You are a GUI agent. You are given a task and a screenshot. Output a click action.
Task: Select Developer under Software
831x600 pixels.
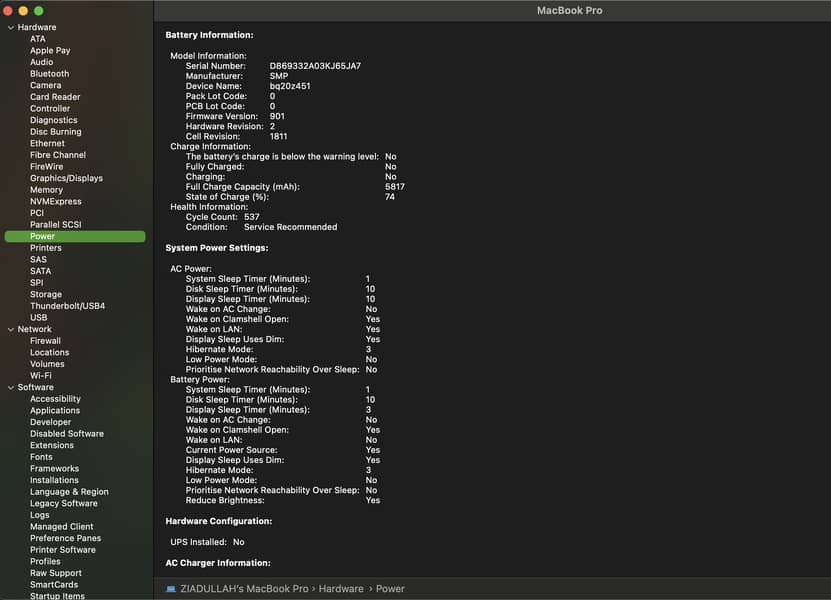point(50,423)
